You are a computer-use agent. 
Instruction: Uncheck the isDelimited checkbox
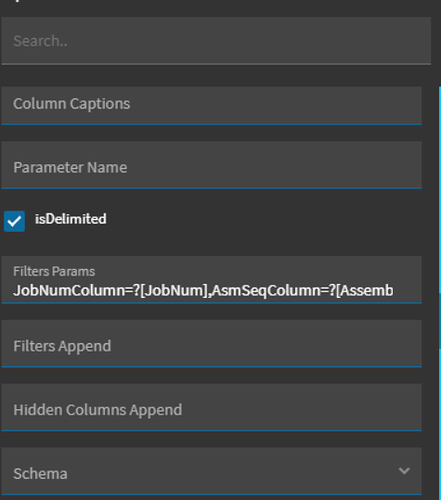point(14,221)
